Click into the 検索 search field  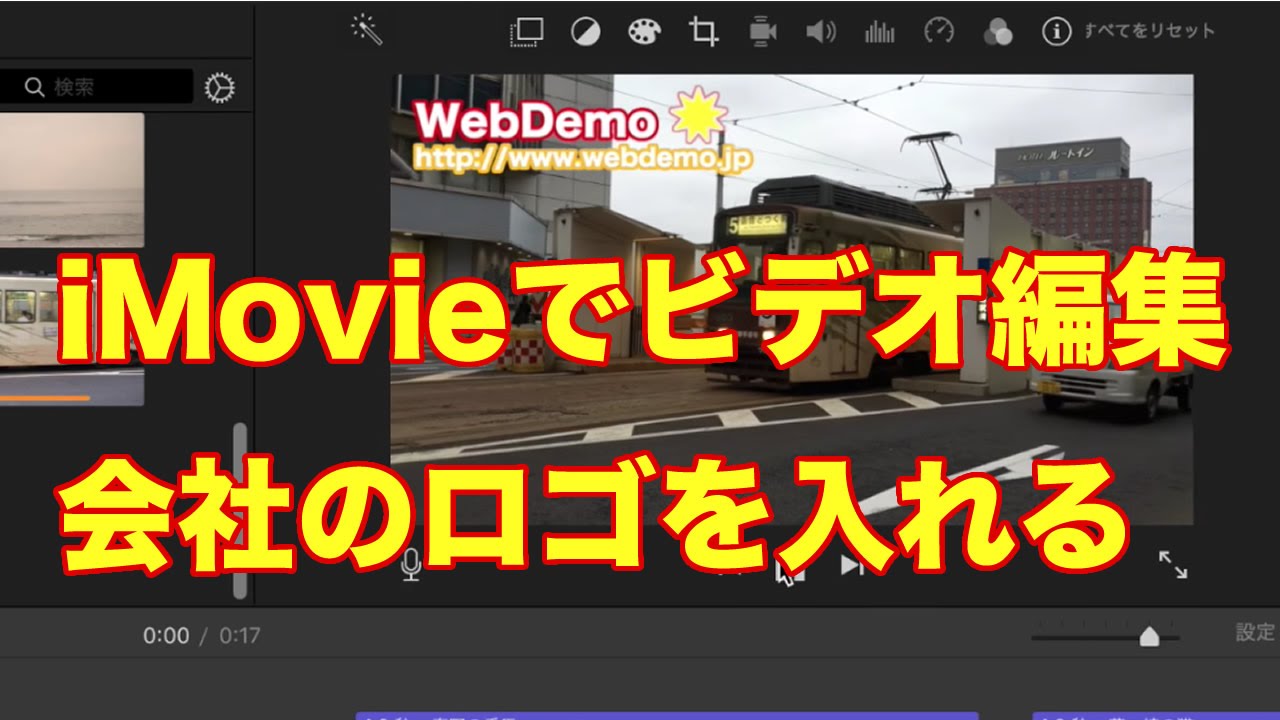96,87
